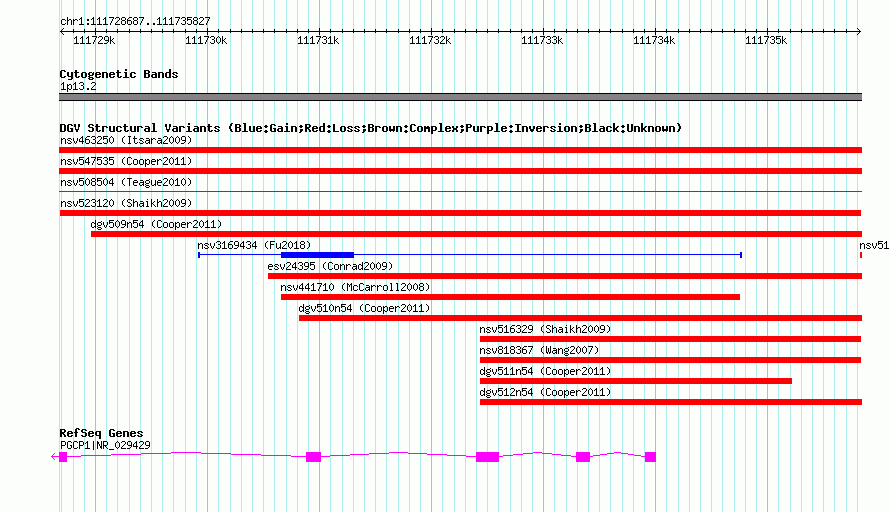Click the chr1:111728687..111735827 coordinate label
Screen dimensions: 890x512
click(x=135, y=22)
